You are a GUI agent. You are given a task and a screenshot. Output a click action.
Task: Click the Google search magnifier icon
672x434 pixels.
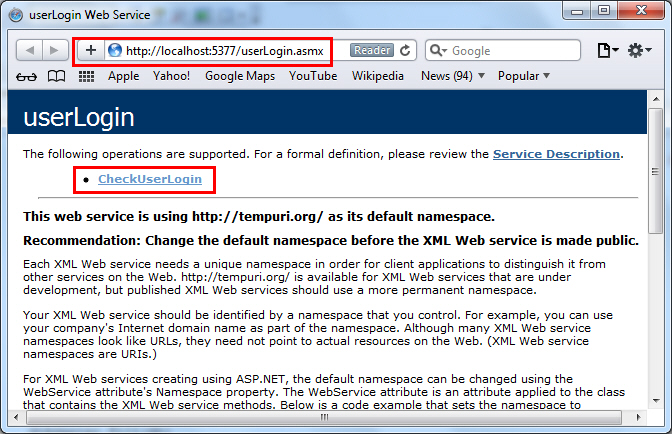pyautogui.click(x=438, y=51)
